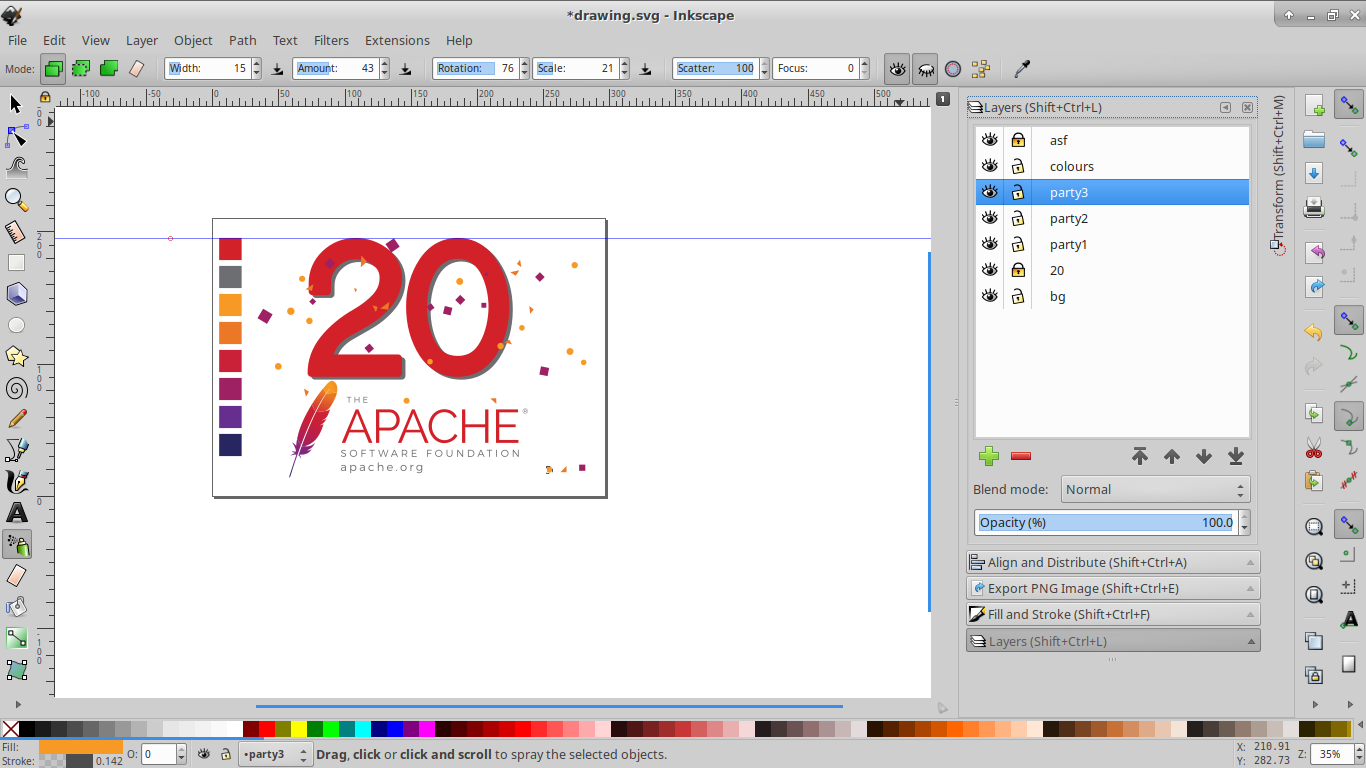Screen dimensions: 1366x768
Task: Lock the party1 layer padlock
Action: 1018,244
